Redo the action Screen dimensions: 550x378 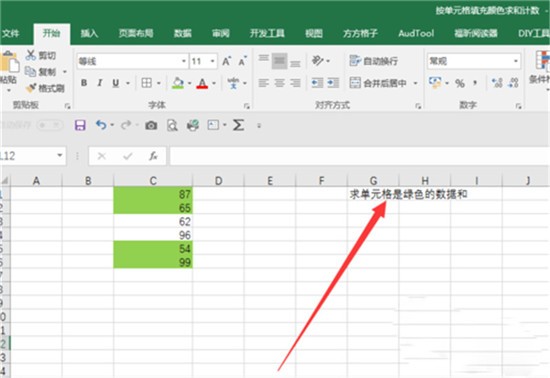(x=126, y=125)
